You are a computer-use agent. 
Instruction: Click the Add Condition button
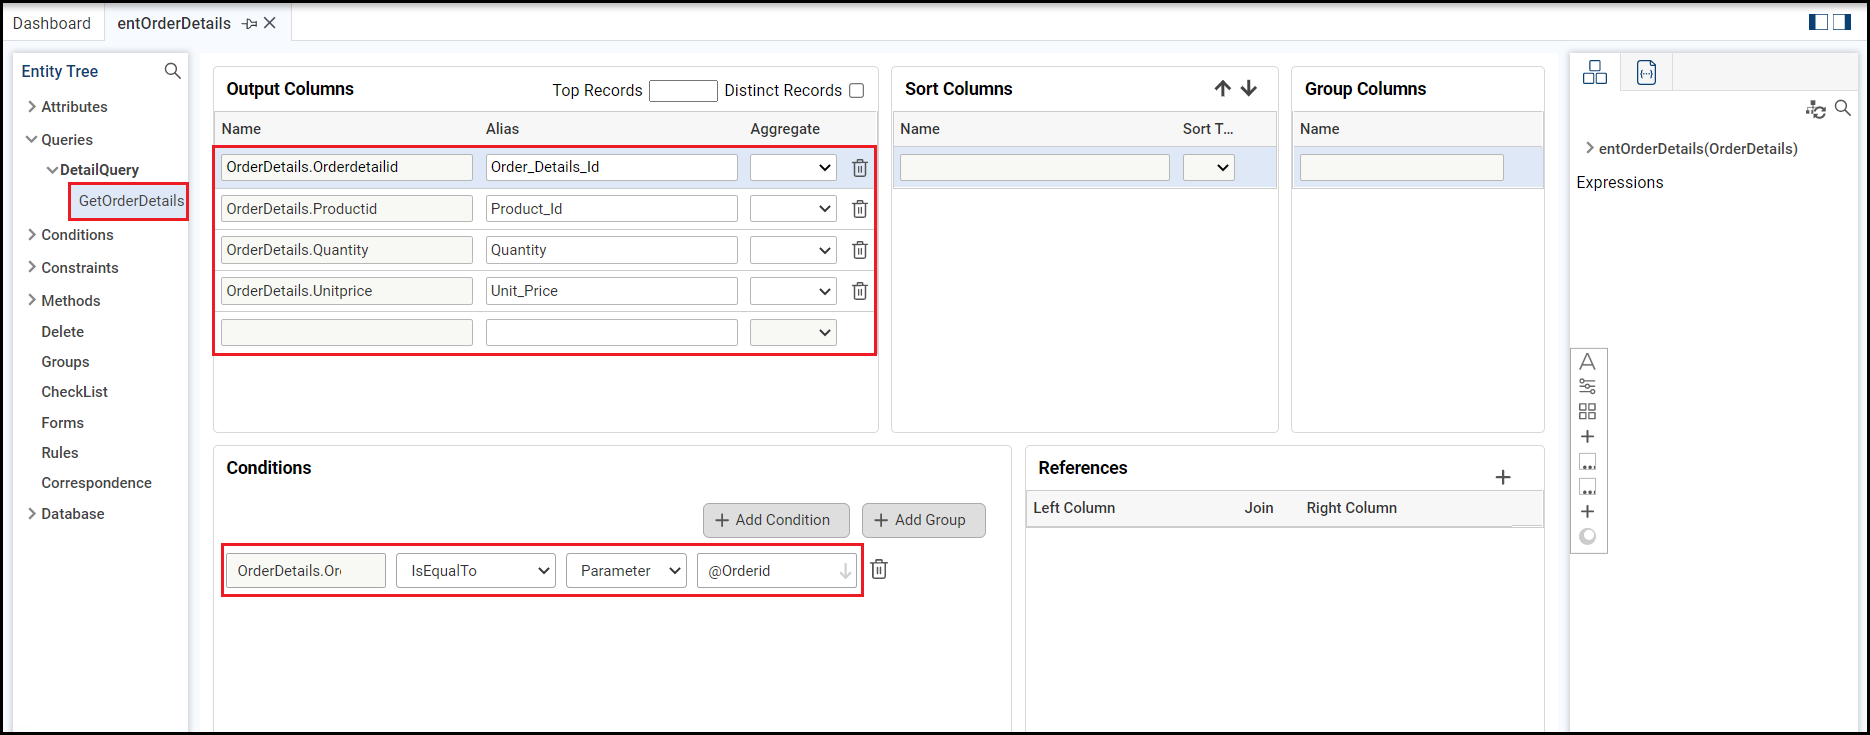coord(775,520)
